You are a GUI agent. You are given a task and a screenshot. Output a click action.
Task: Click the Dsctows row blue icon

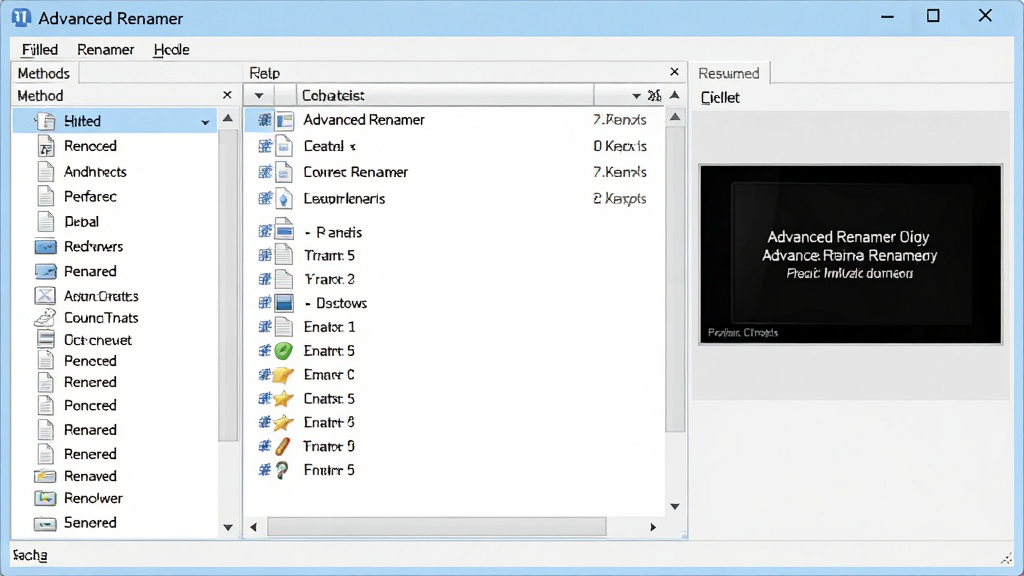pos(284,303)
